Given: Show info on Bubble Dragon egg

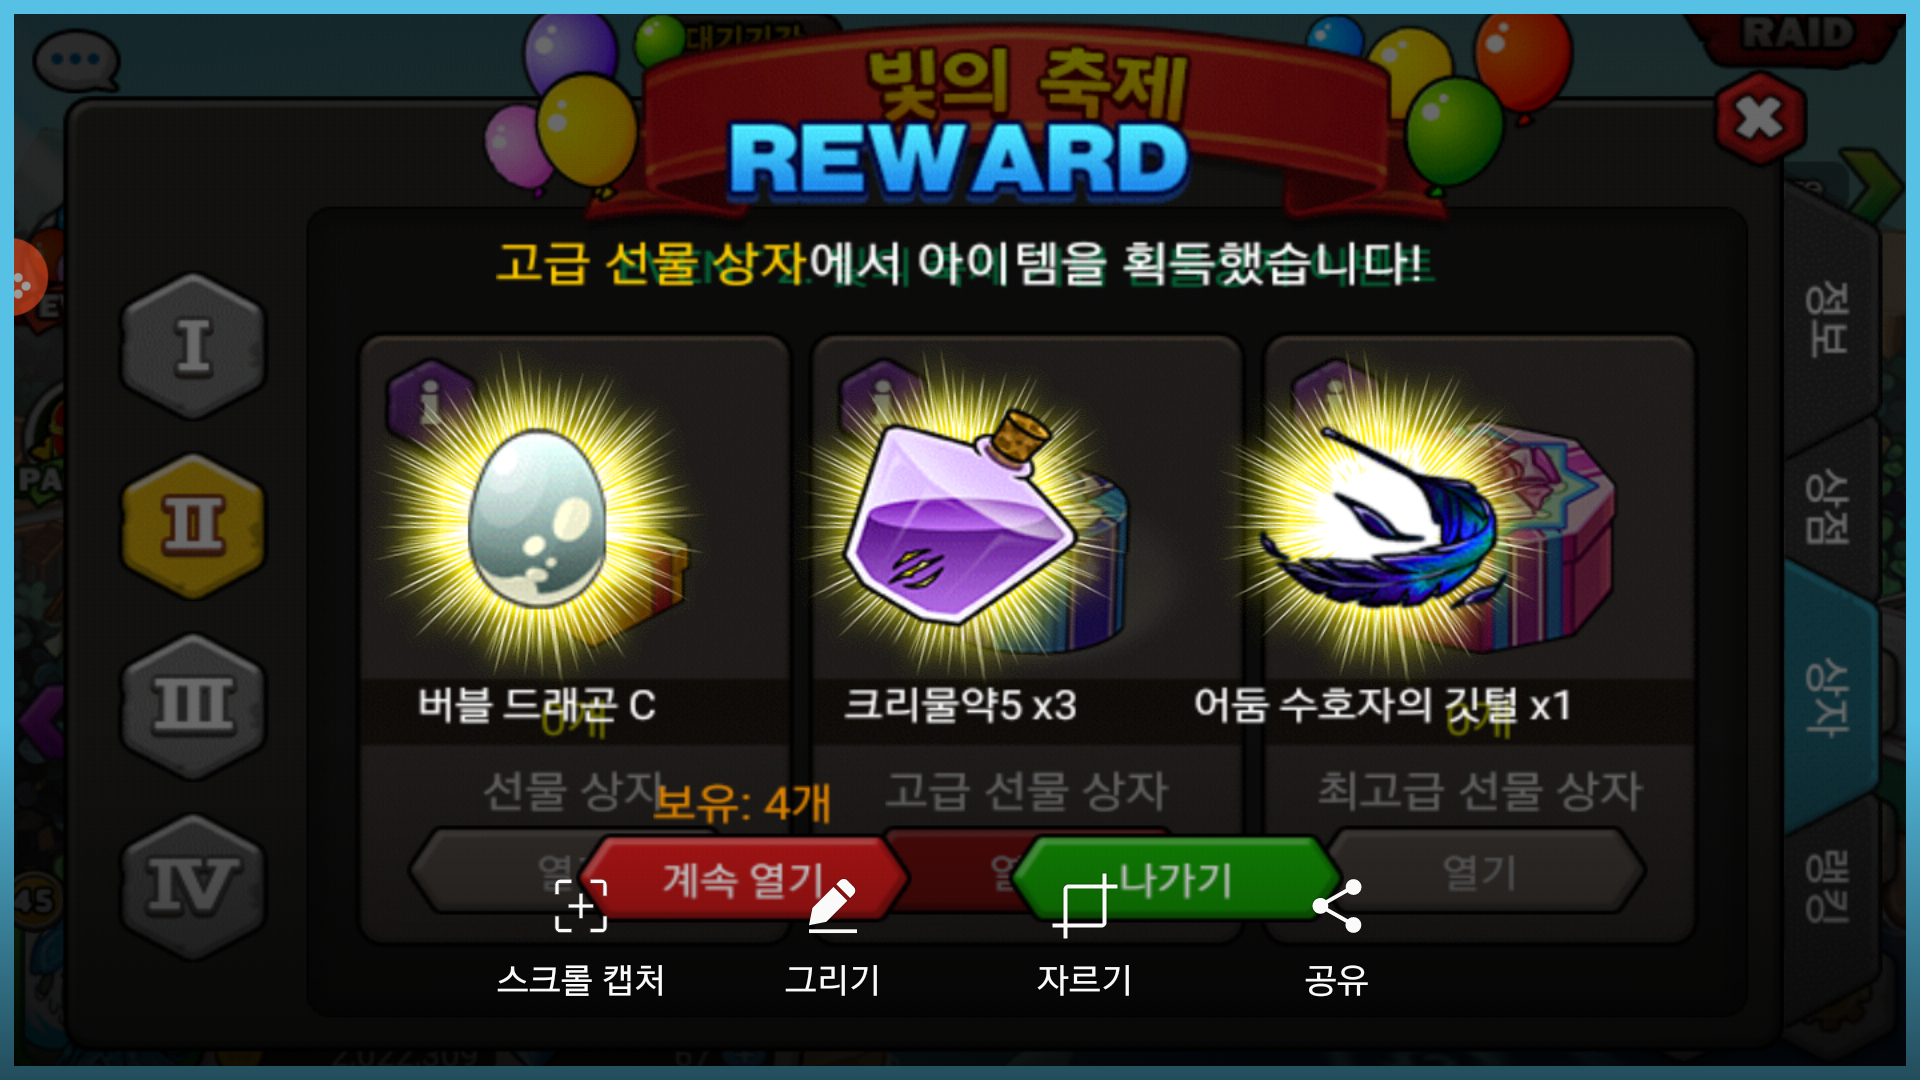Looking at the screenshot, I should point(430,400).
